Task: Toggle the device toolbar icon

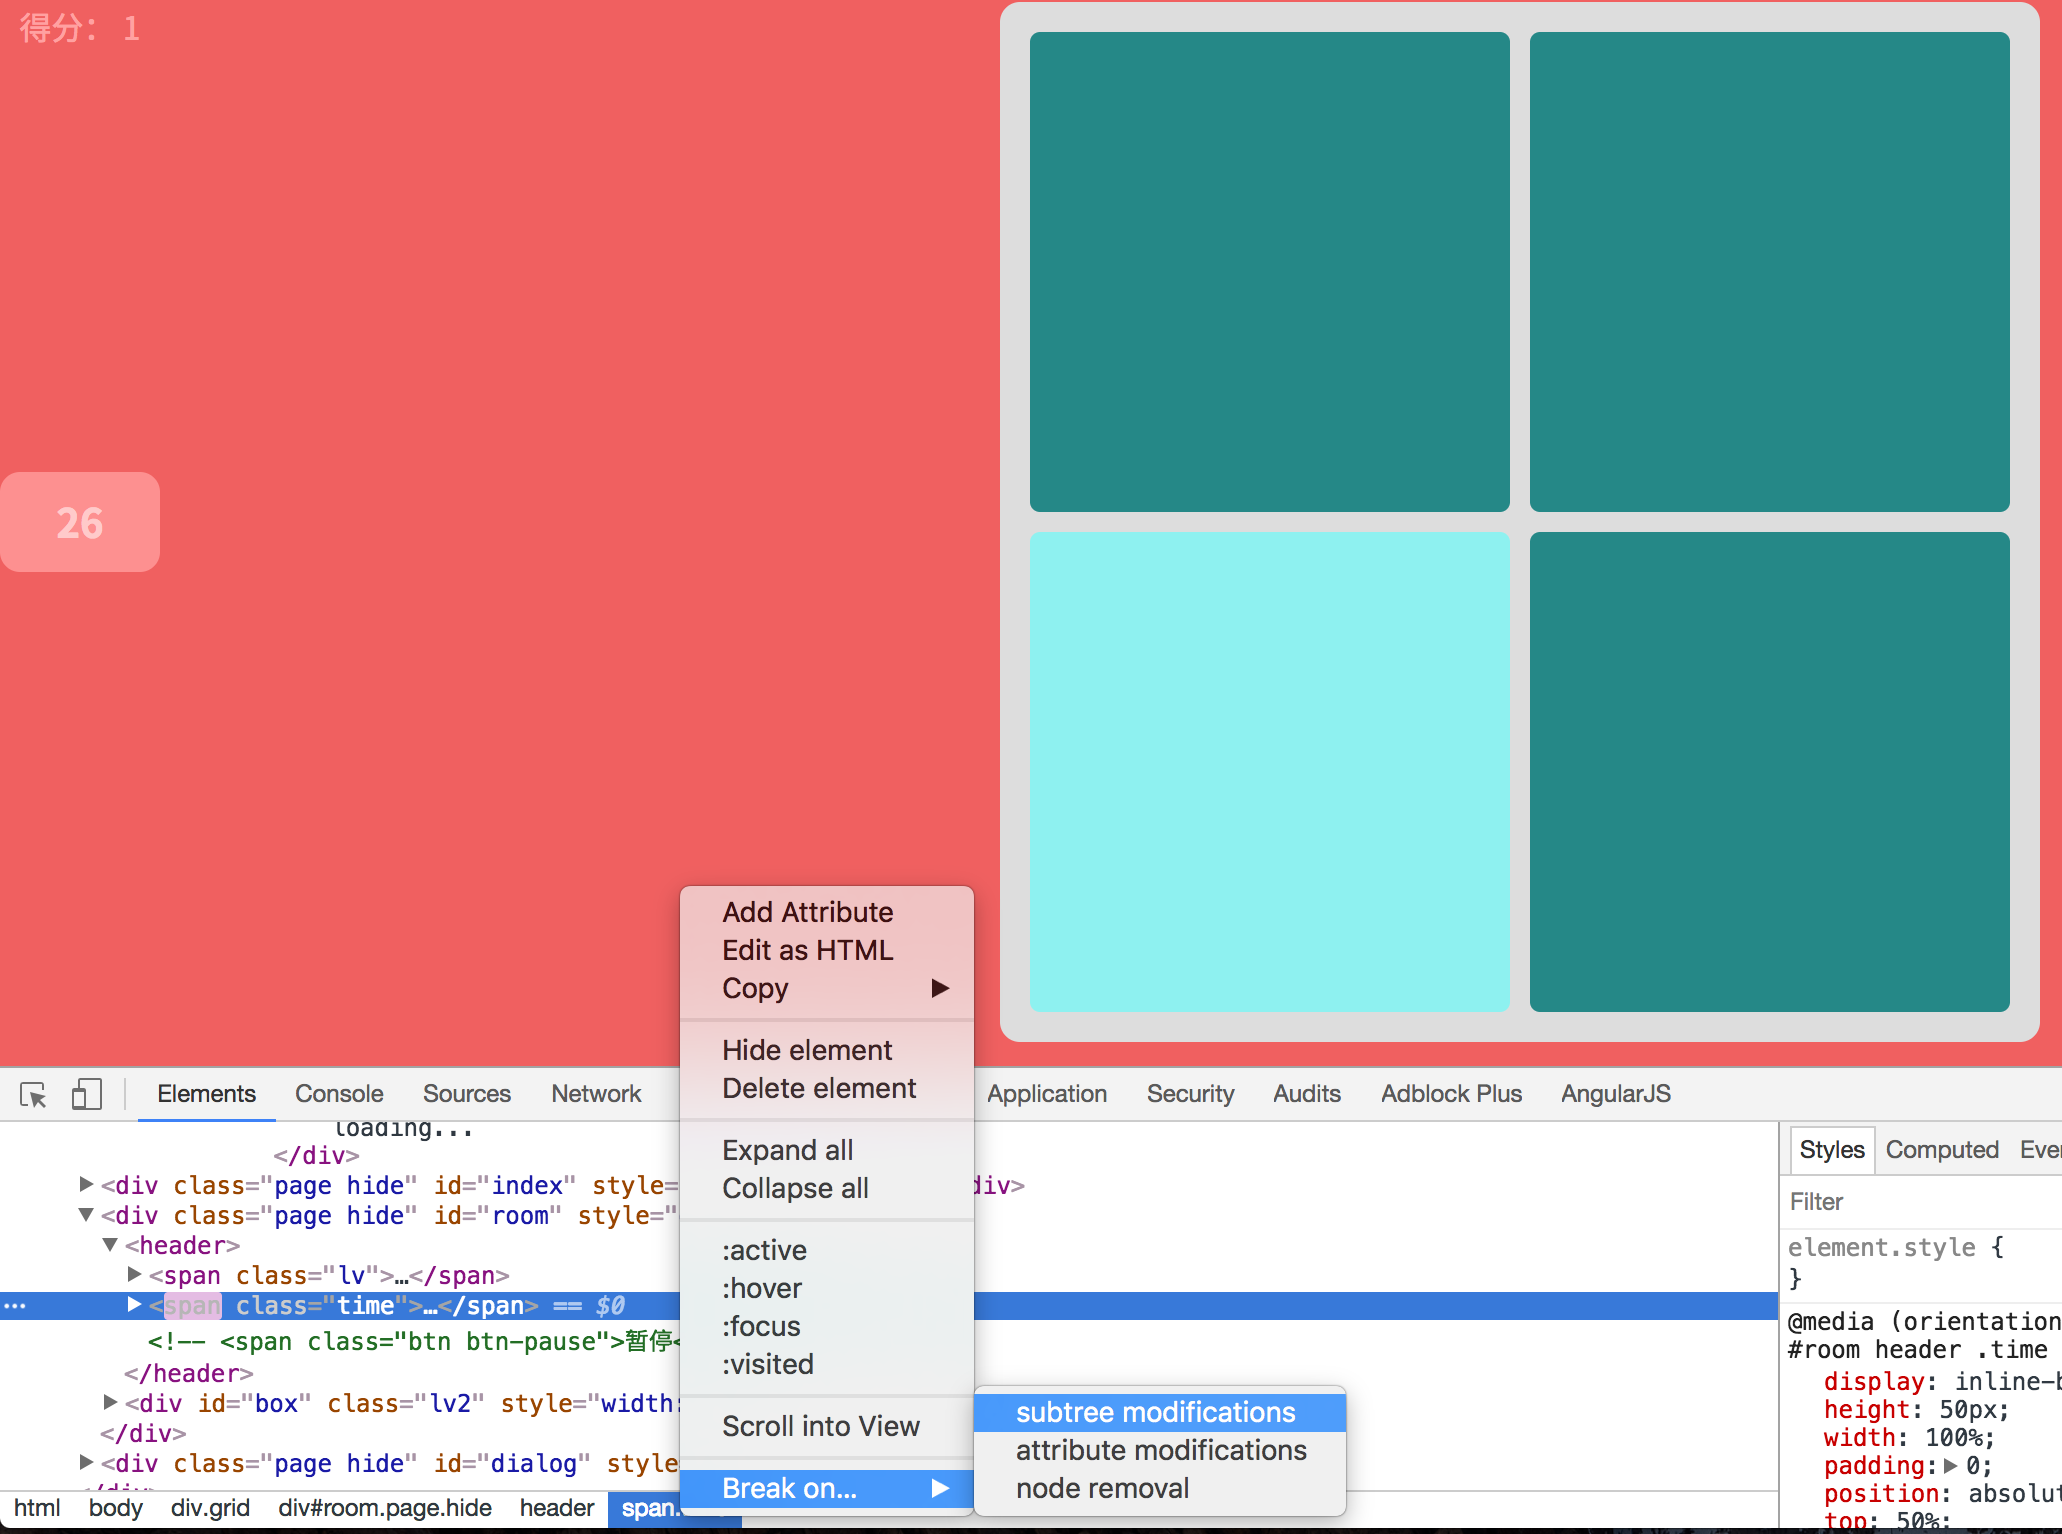Action: click(86, 1094)
